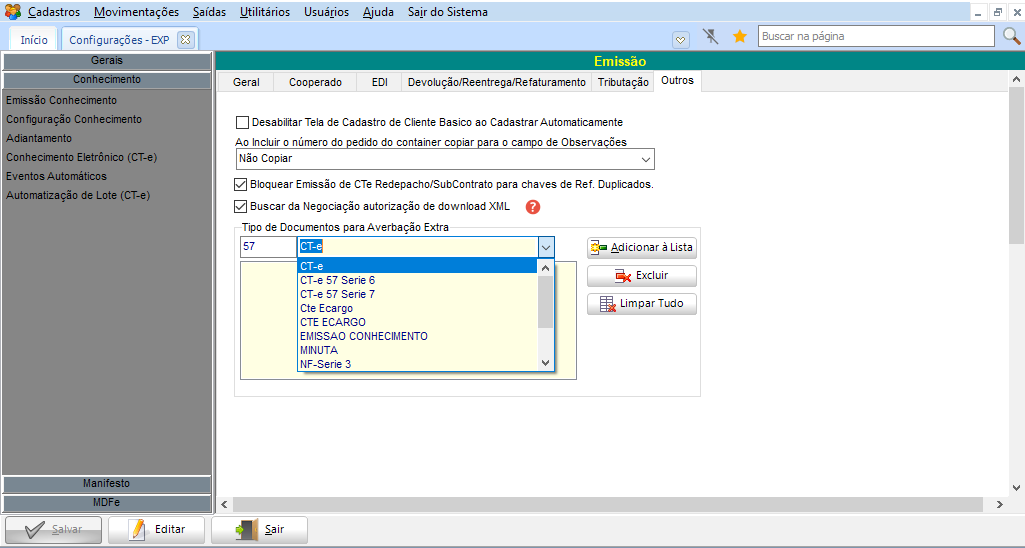
Task: Click the page vertical scrollbar up arrow
Action: coord(1016,79)
